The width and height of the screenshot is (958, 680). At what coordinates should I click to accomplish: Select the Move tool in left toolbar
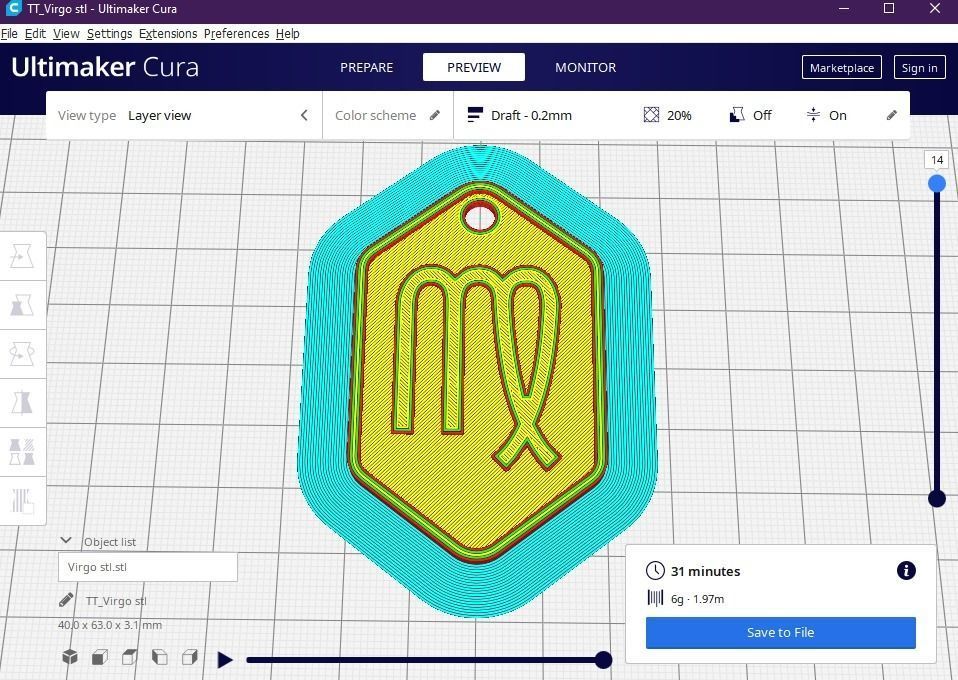tap(22, 257)
